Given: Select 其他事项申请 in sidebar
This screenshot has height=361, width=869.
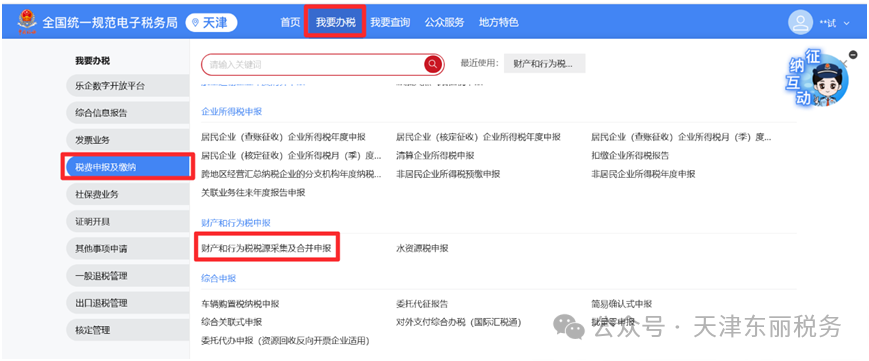Looking at the screenshot, I should tap(127, 249).
